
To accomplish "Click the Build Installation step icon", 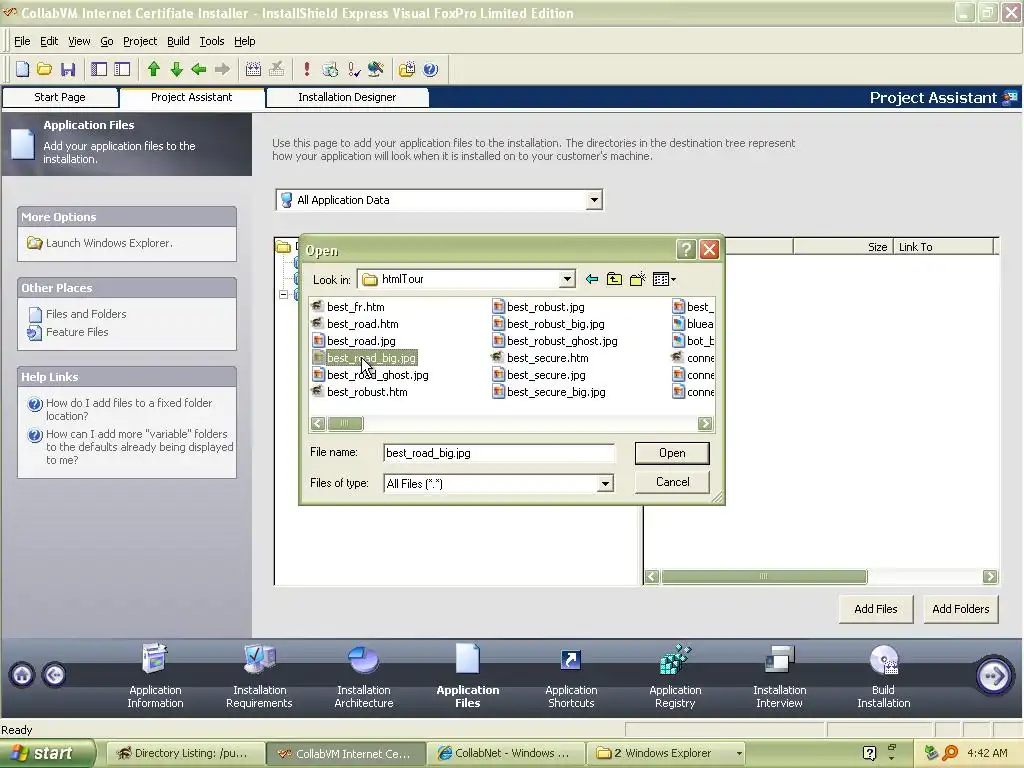I will pos(884,660).
